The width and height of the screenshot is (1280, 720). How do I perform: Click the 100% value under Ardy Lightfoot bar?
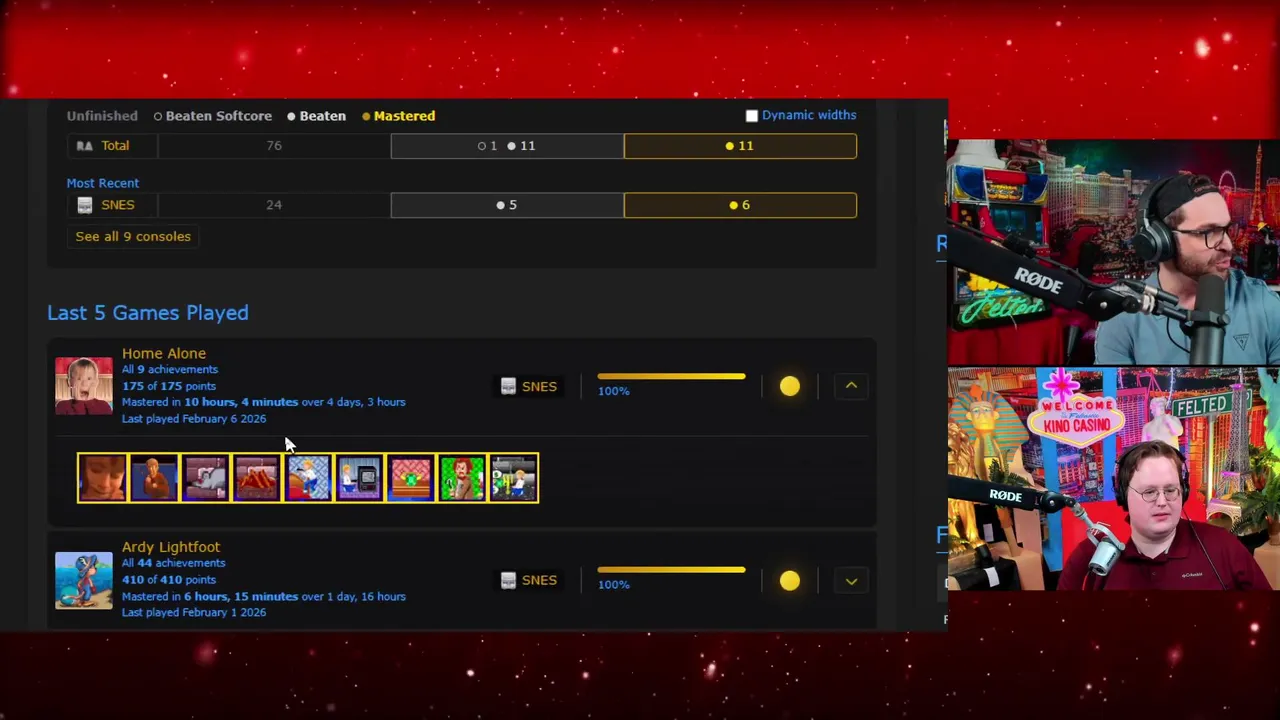(x=614, y=585)
